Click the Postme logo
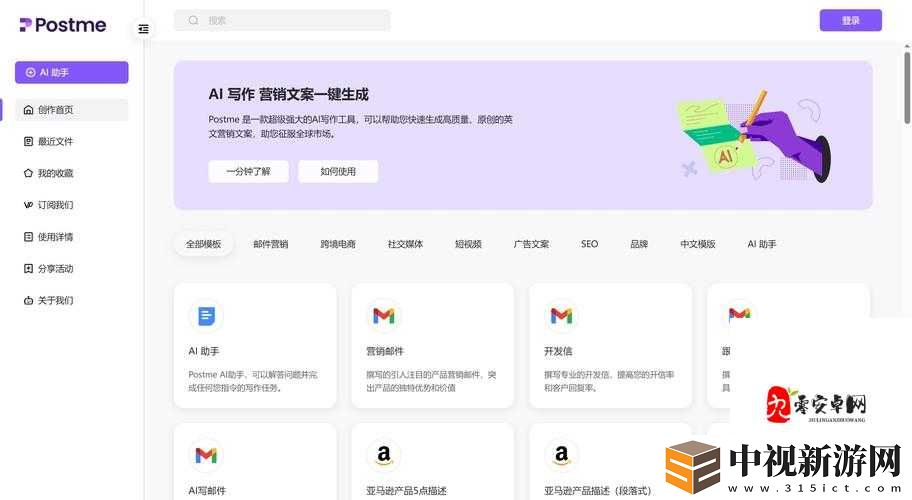The image size is (912, 500). [63, 25]
